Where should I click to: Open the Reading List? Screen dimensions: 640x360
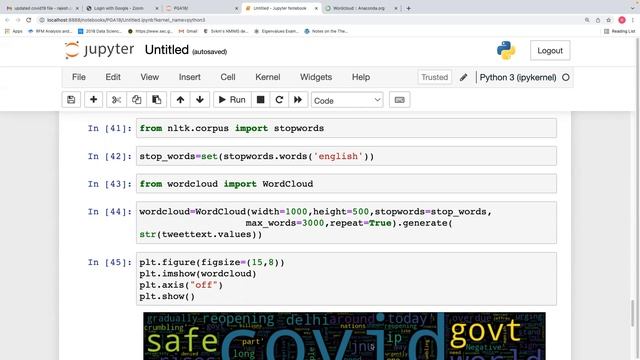[x=619, y=31]
